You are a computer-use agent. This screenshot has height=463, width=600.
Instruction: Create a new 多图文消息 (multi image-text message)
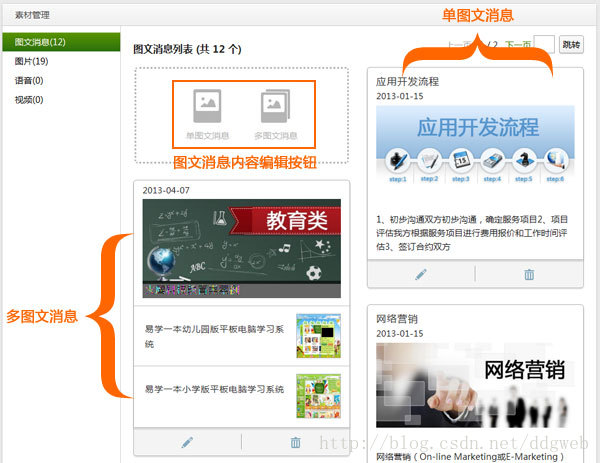pyautogui.click(x=276, y=114)
